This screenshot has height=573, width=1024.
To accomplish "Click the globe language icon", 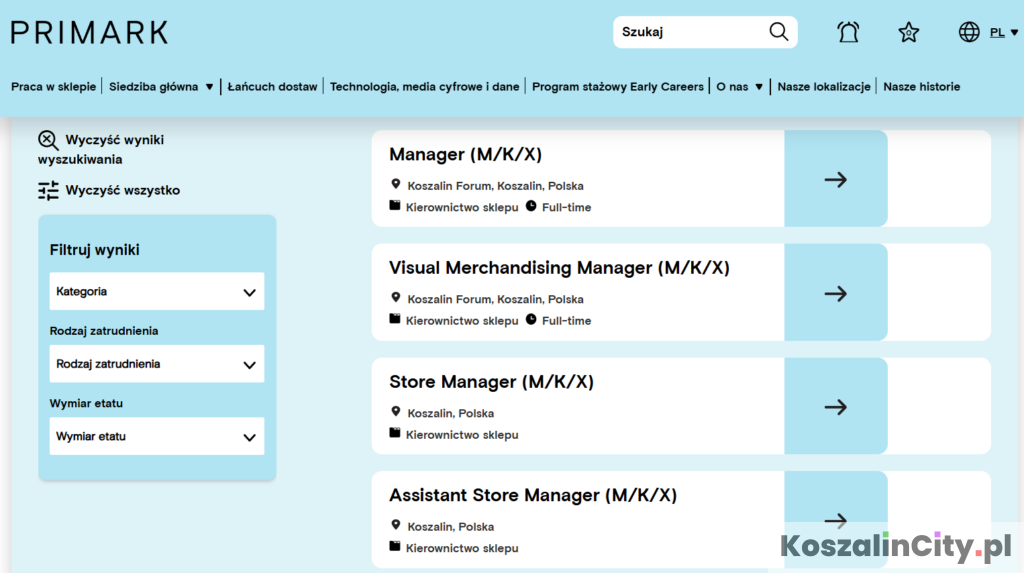I will (x=969, y=32).
